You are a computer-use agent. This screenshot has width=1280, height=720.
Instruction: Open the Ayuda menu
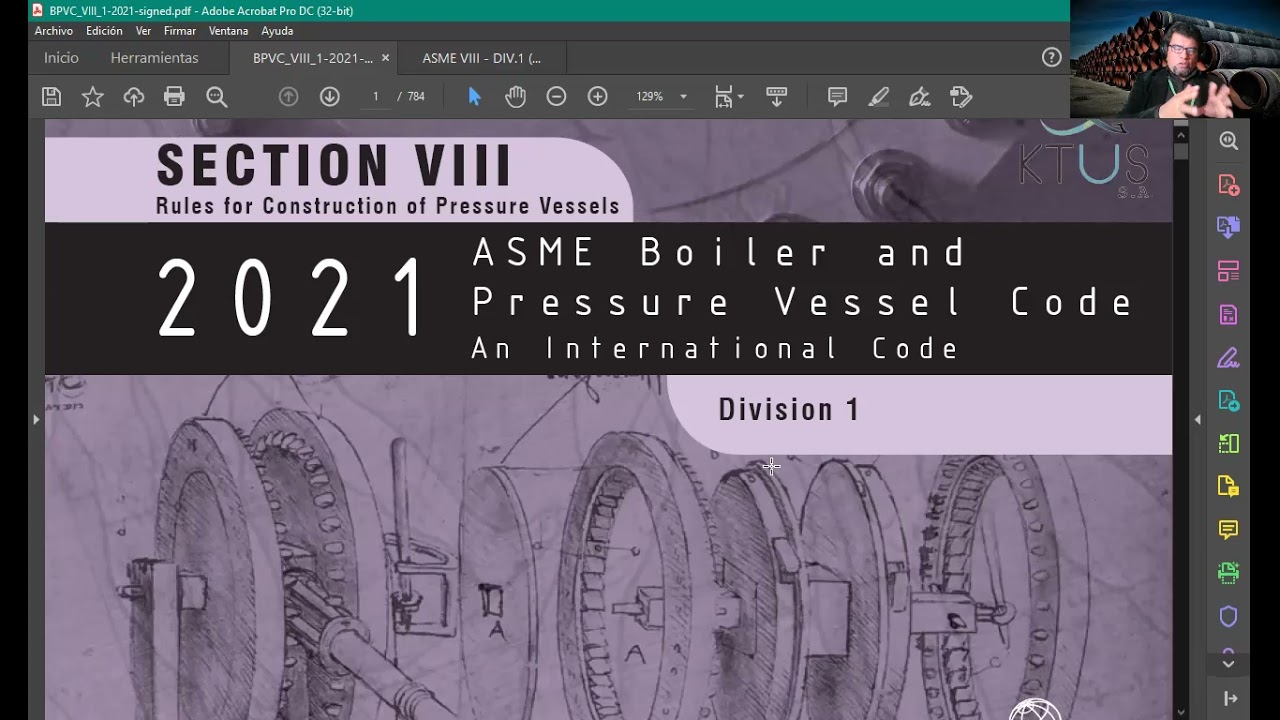(x=277, y=31)
